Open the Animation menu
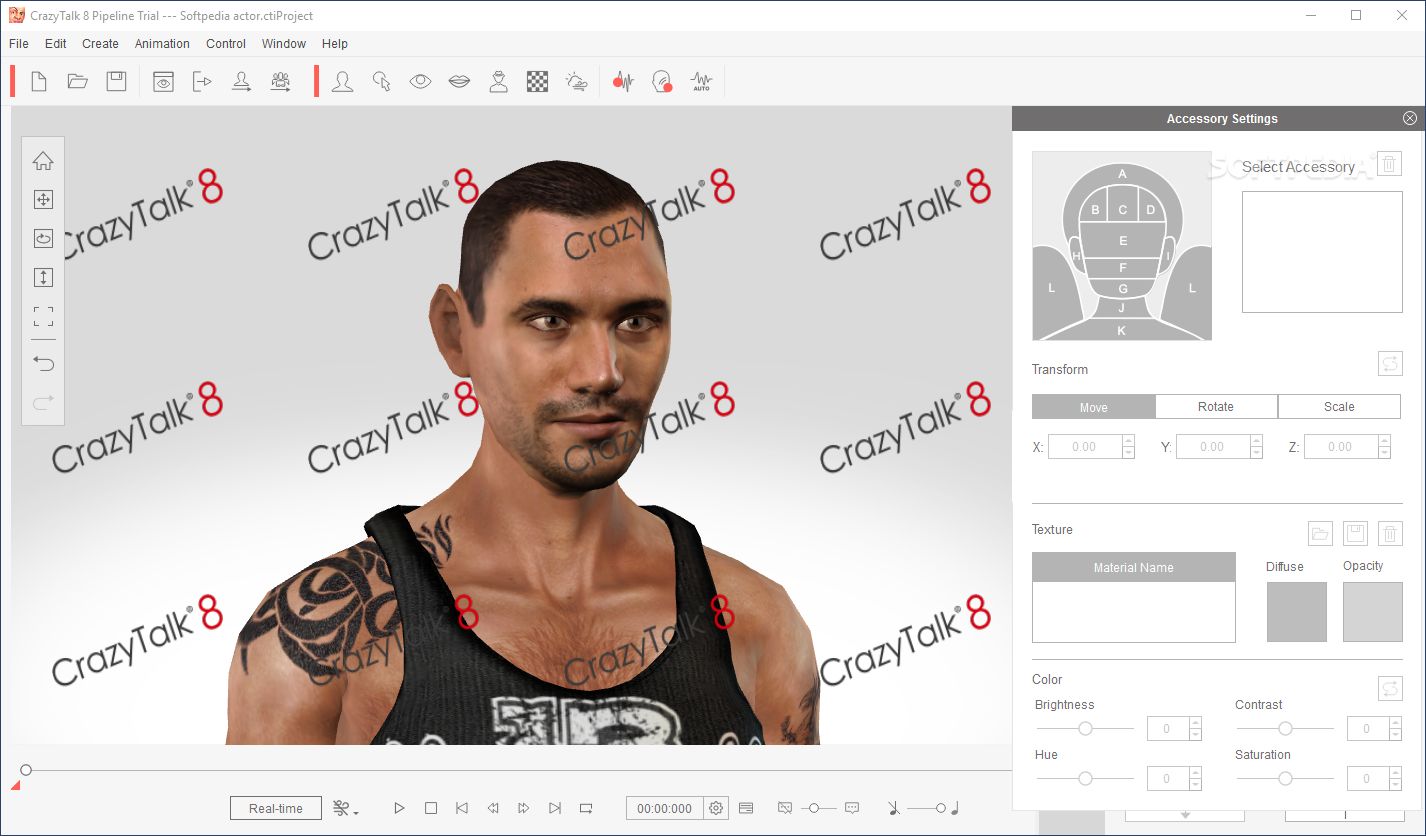 [x=162, y=43]
